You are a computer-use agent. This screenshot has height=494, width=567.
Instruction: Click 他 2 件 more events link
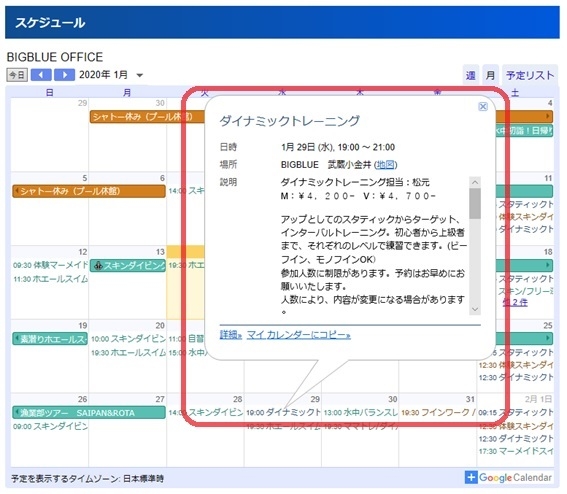point(515,302)
